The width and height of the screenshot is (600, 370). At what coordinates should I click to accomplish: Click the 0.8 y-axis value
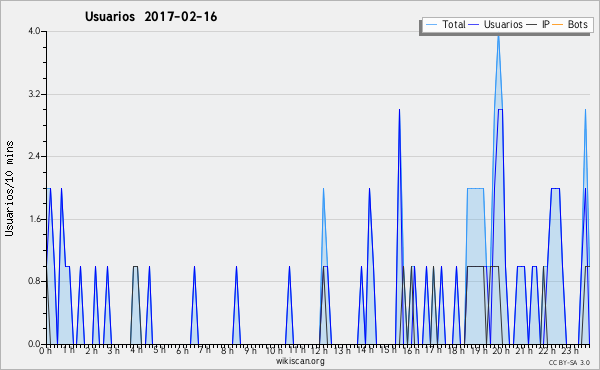34,282
